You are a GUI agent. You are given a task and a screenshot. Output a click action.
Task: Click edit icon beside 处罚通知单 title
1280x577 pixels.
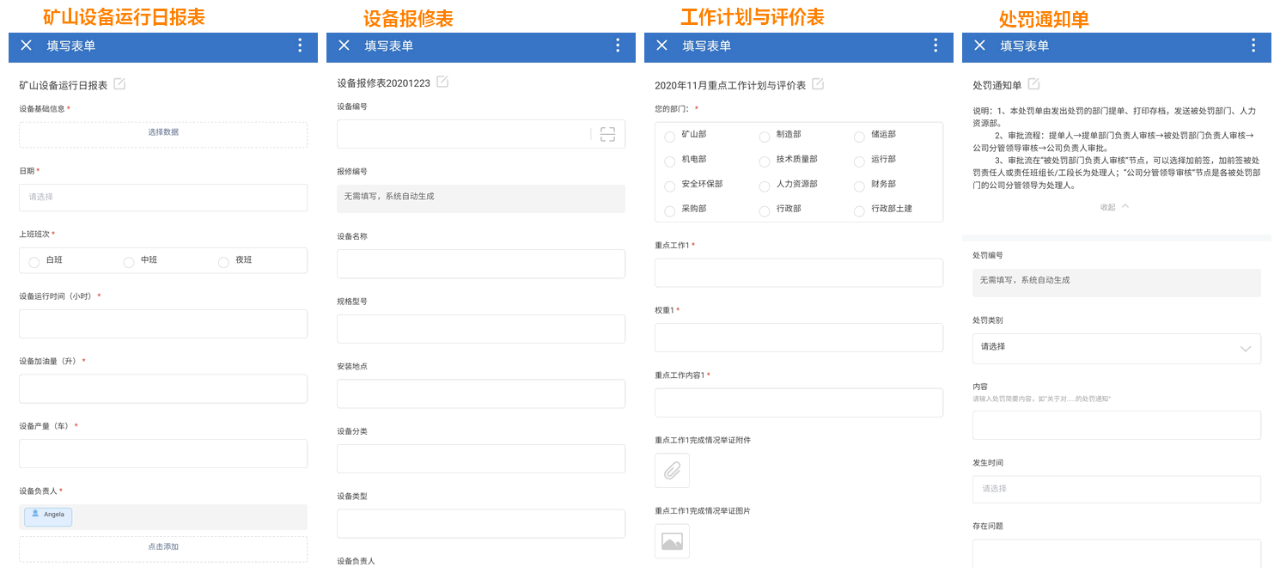1034,84
